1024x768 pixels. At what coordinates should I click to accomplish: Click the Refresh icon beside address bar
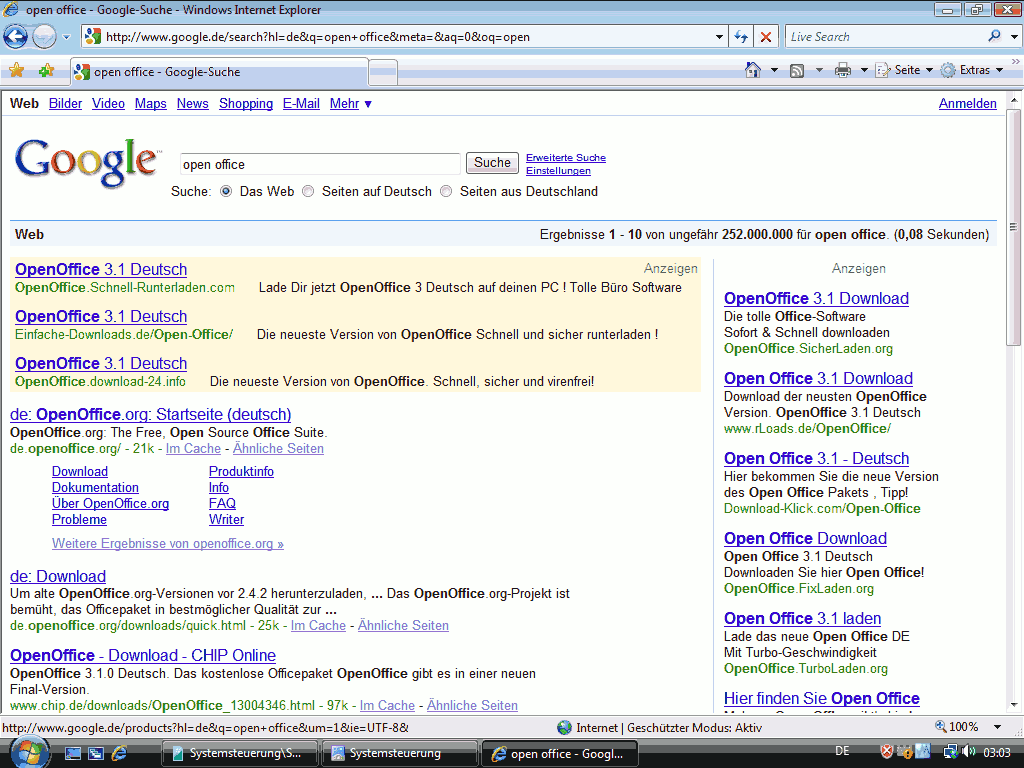741,37
